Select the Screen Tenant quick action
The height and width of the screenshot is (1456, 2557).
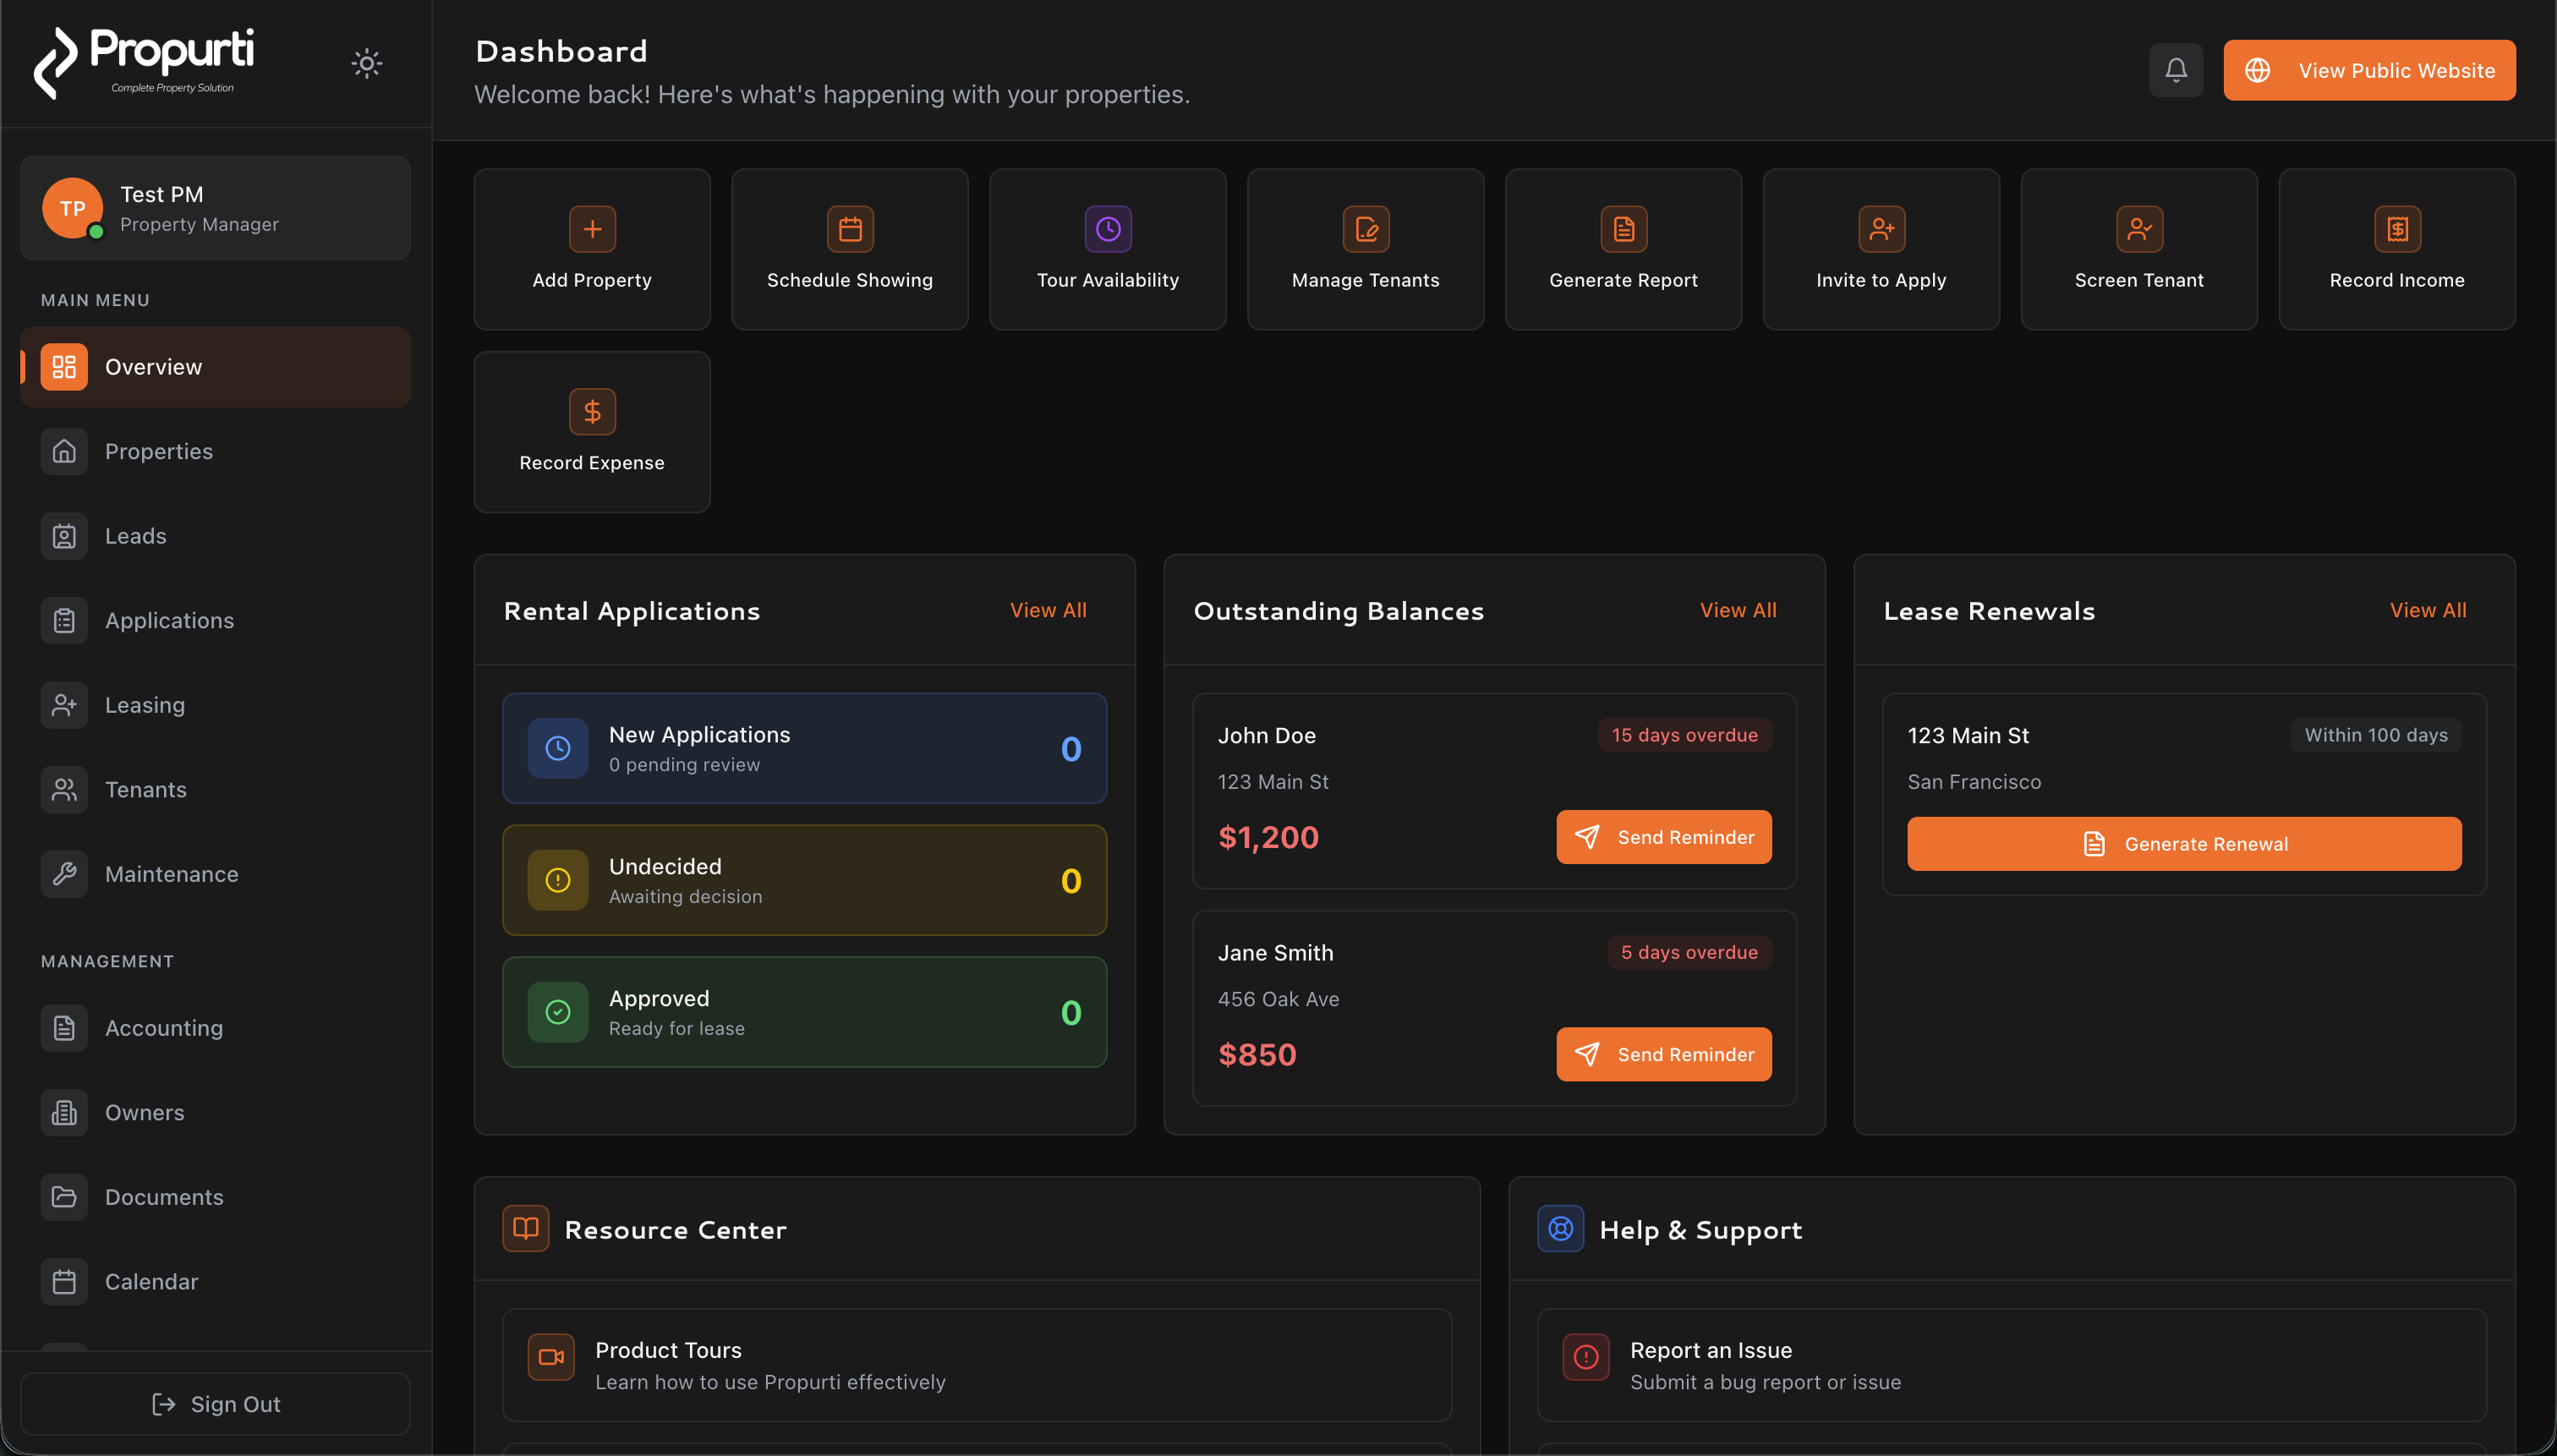2139,250
